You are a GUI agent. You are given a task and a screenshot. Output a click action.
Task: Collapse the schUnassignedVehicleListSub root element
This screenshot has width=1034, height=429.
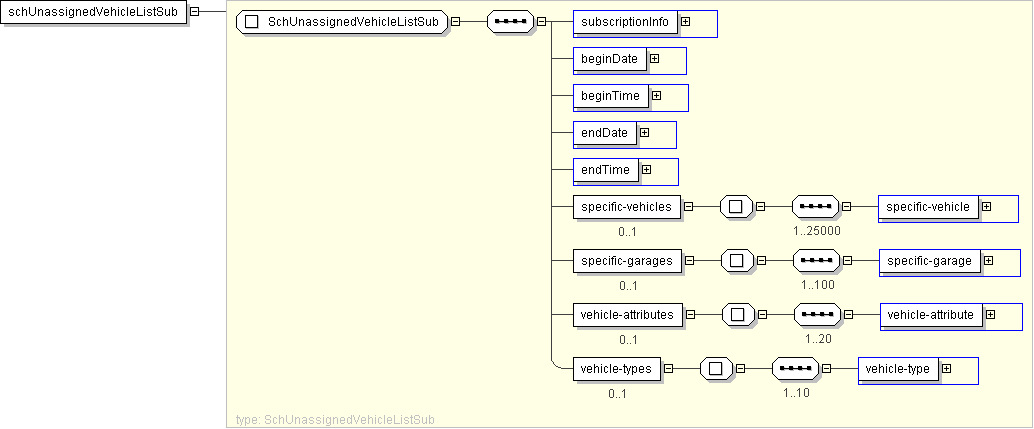[x=194, y=12]
